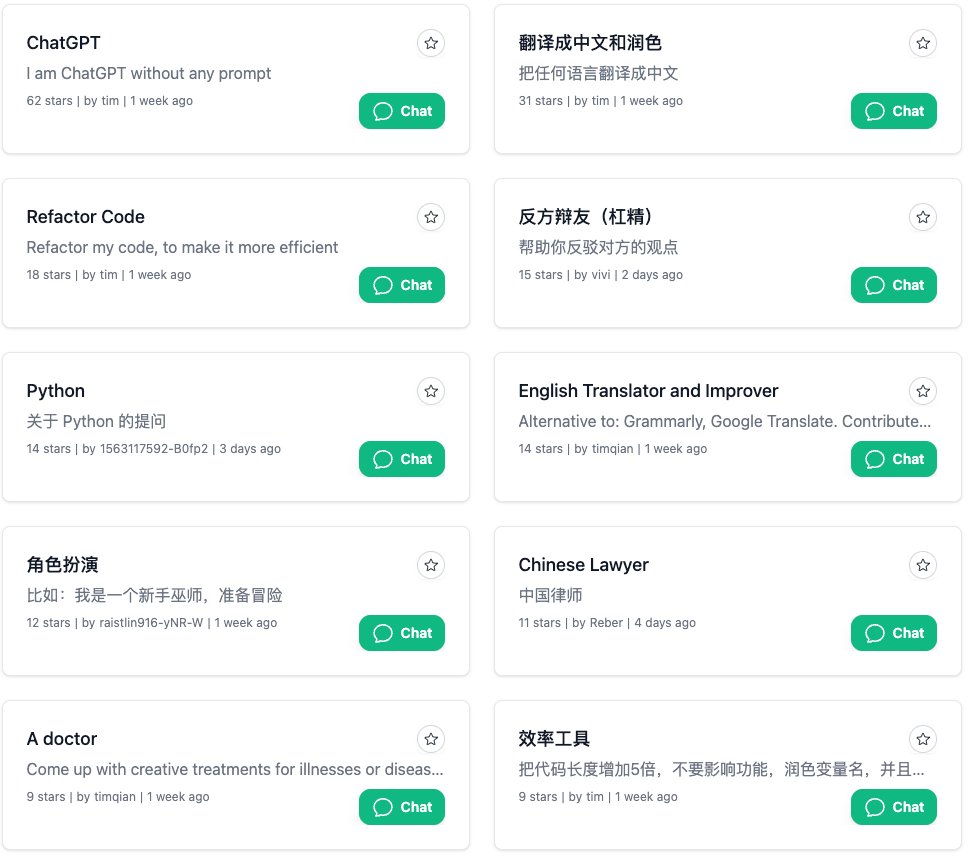Toggle star on the A doctor card

(x=431, y=739)
